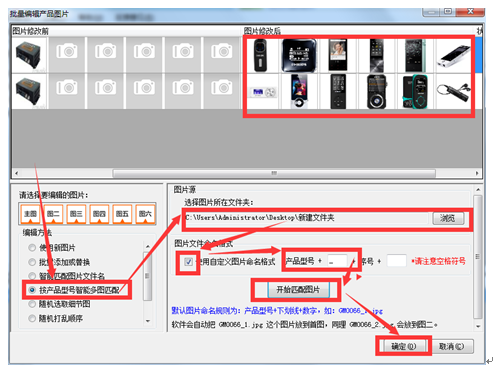Click the 图片修改前 column header
The height and width of the screenshot is (368, 495).
tap(31, 31)
